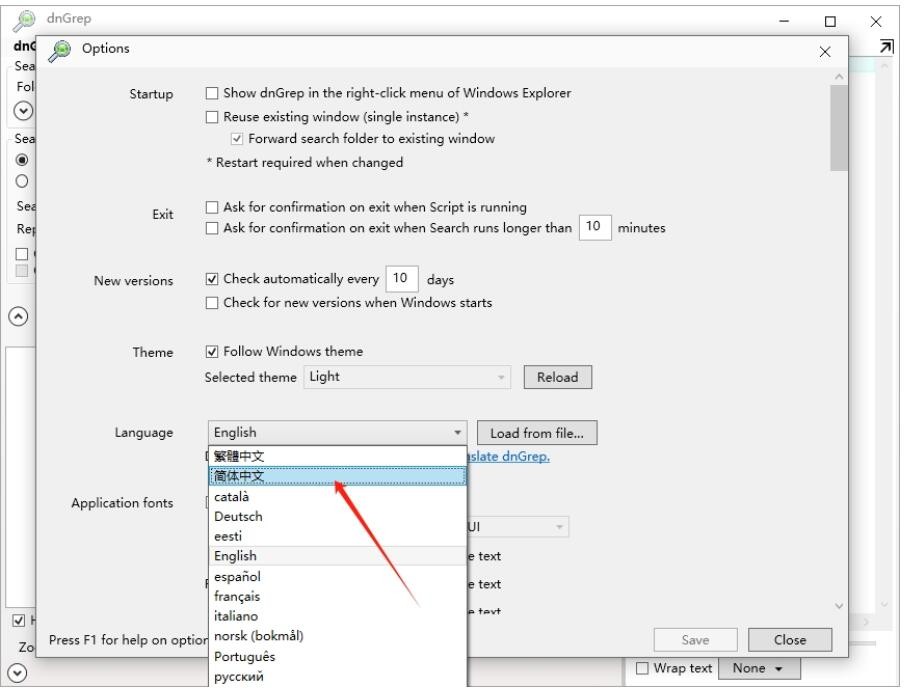Click the minutes value field showing 10
This screenshot has height=691, width=904.
pos(595,226)
